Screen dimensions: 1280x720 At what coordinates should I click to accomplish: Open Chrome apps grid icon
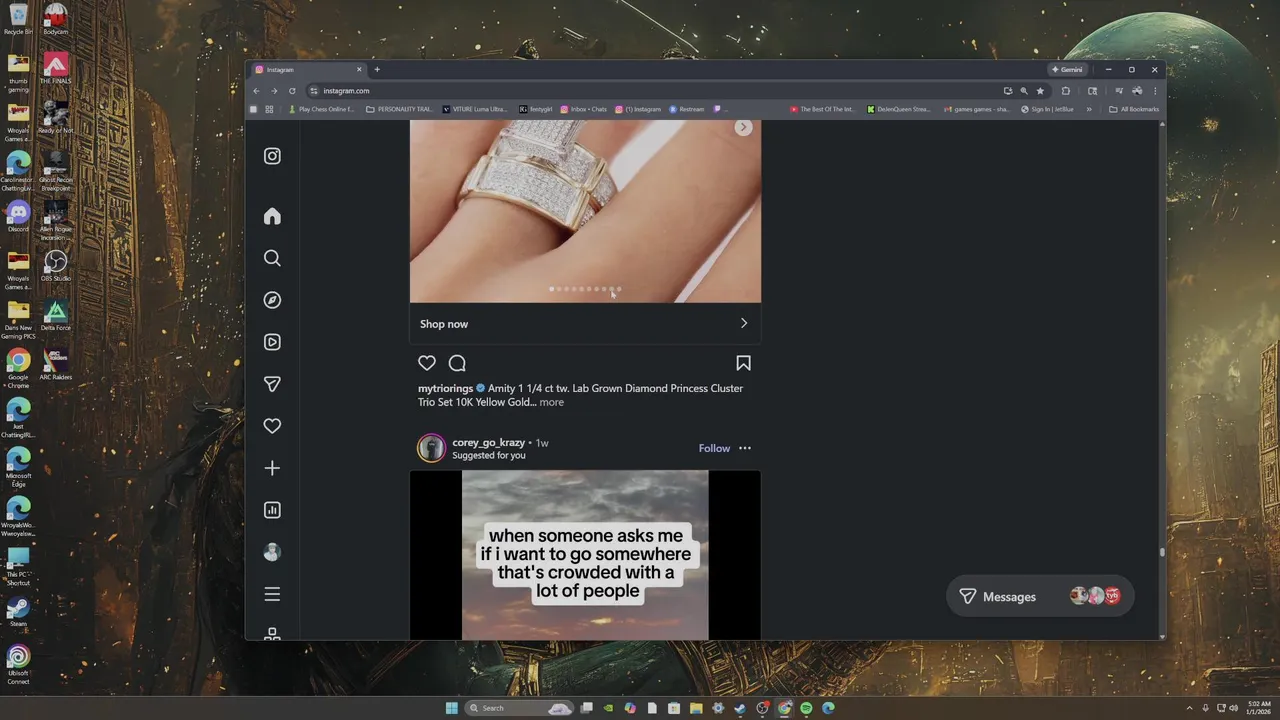269,109
